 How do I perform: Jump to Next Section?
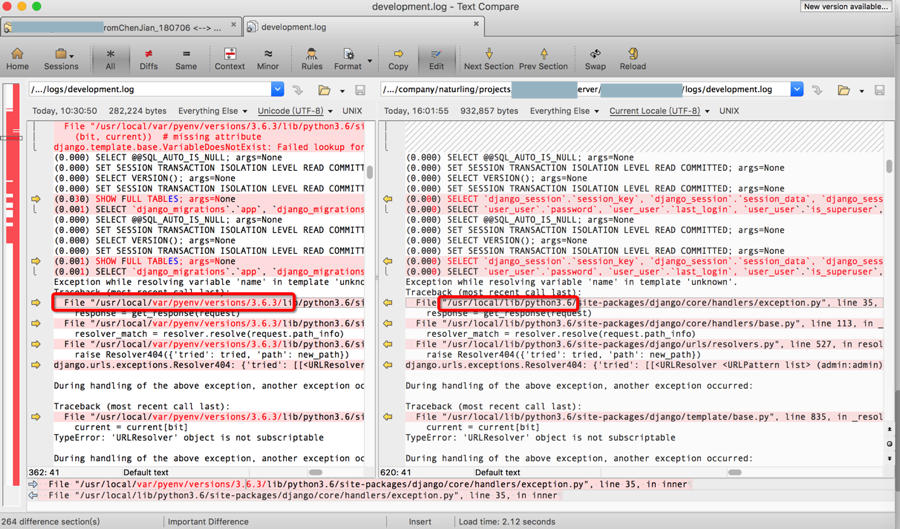click(488, 58)
